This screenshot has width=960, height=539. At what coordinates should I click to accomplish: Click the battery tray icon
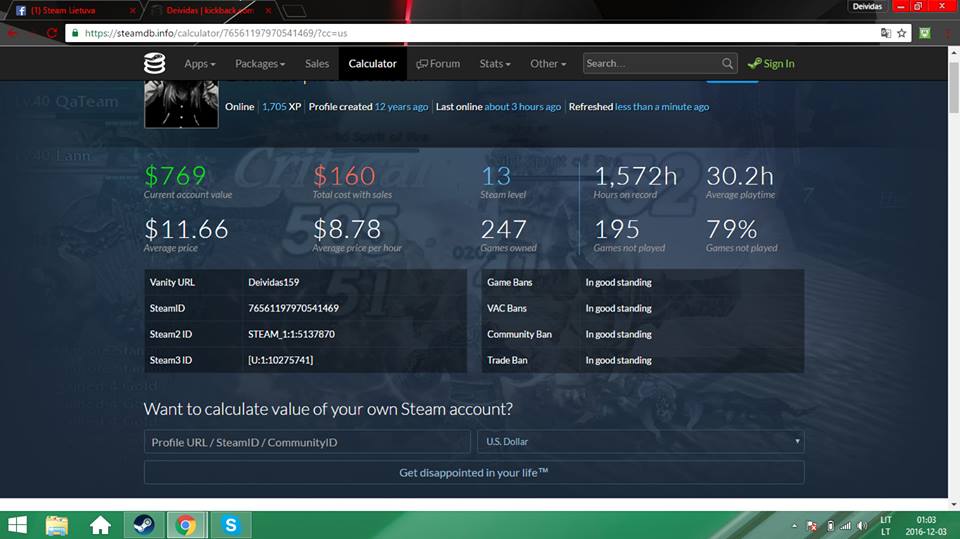tap(830, 526)
